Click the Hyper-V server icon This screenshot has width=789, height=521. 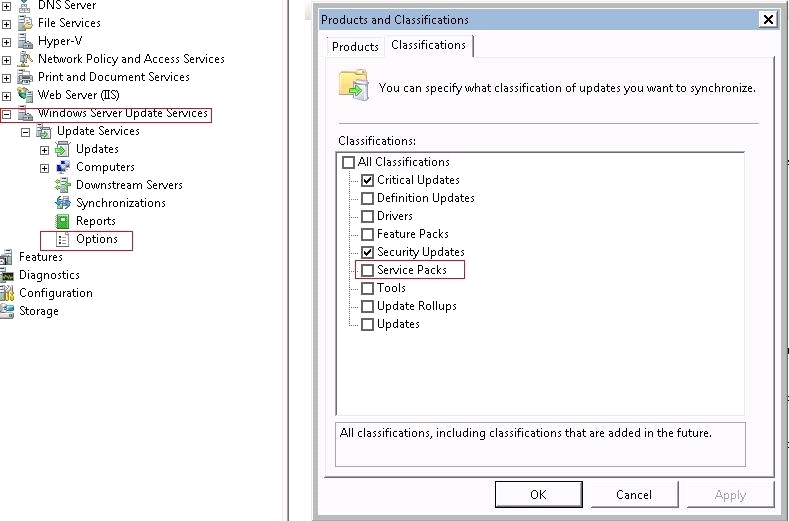[x=25, y=41]
